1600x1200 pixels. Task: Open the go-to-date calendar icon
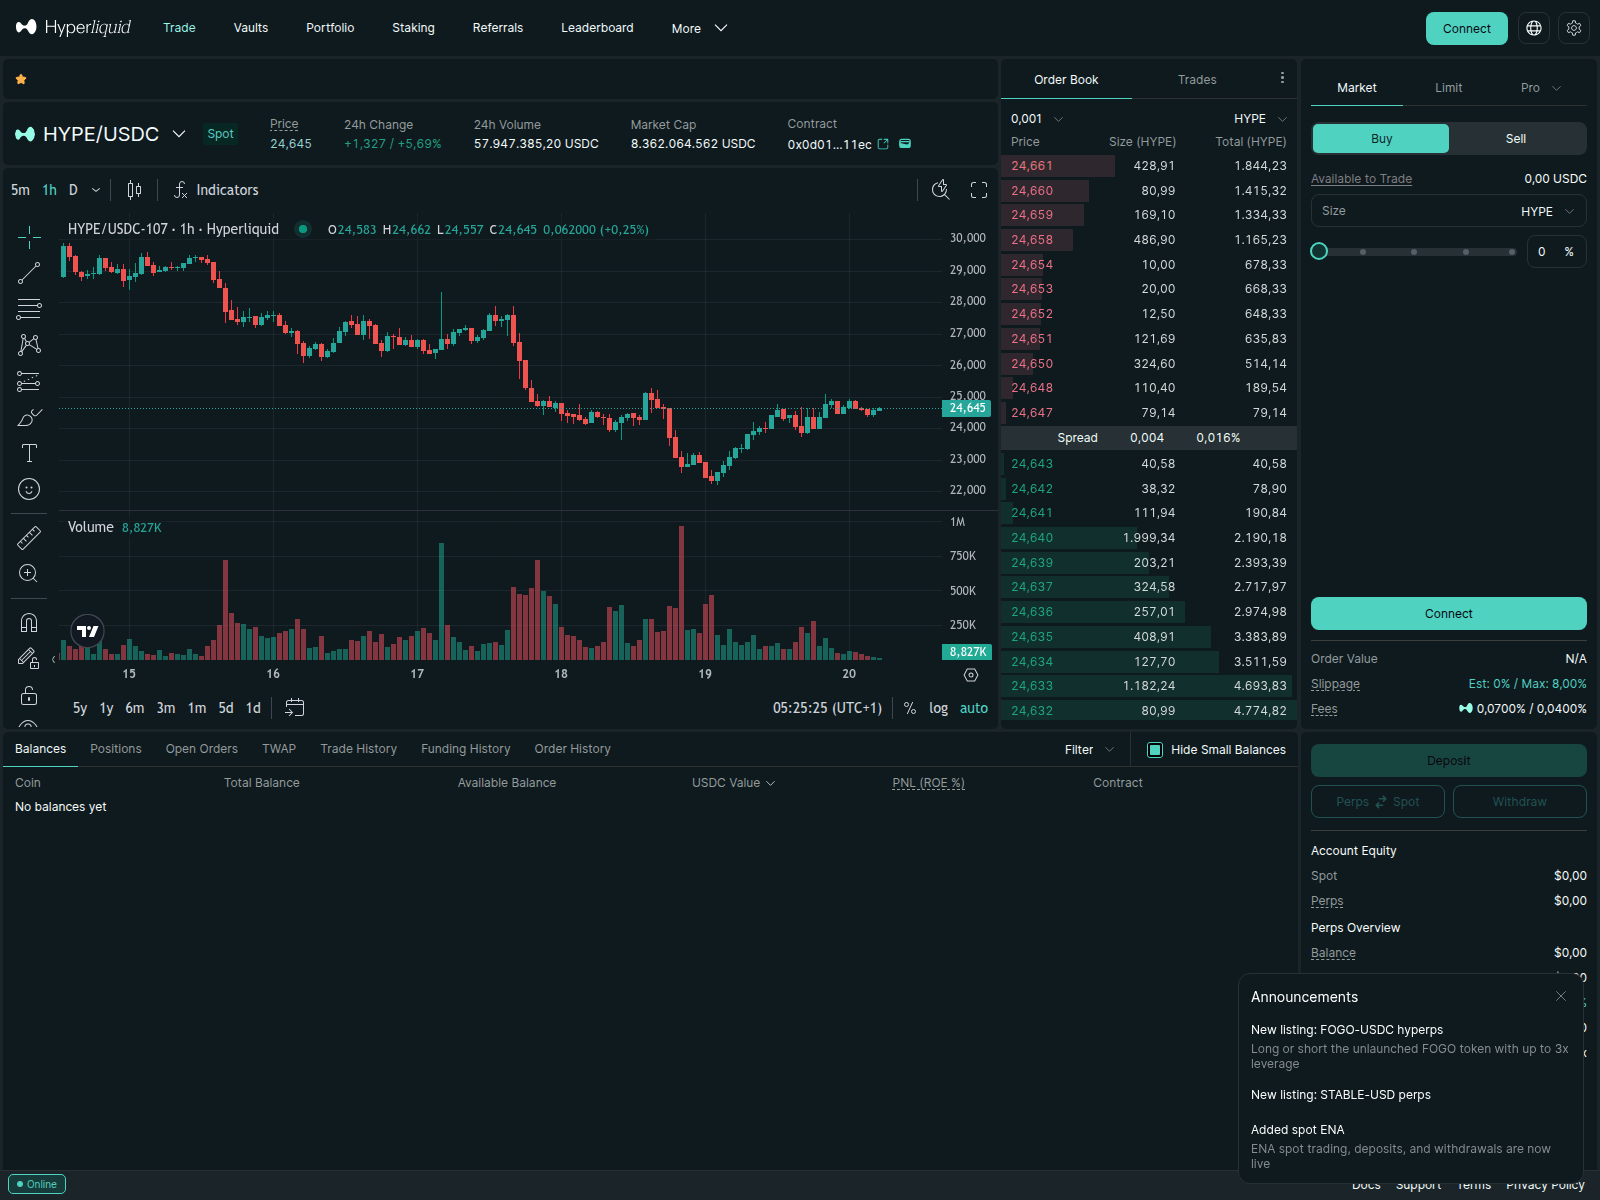click(x=294, y=708)
